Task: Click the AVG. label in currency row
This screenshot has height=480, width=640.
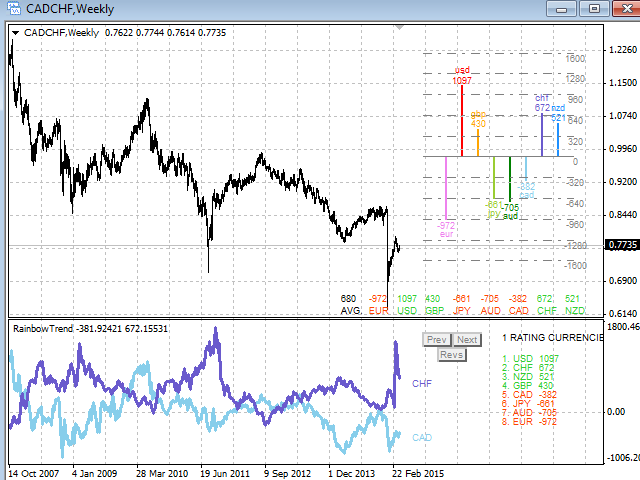Action: [349, 311]
